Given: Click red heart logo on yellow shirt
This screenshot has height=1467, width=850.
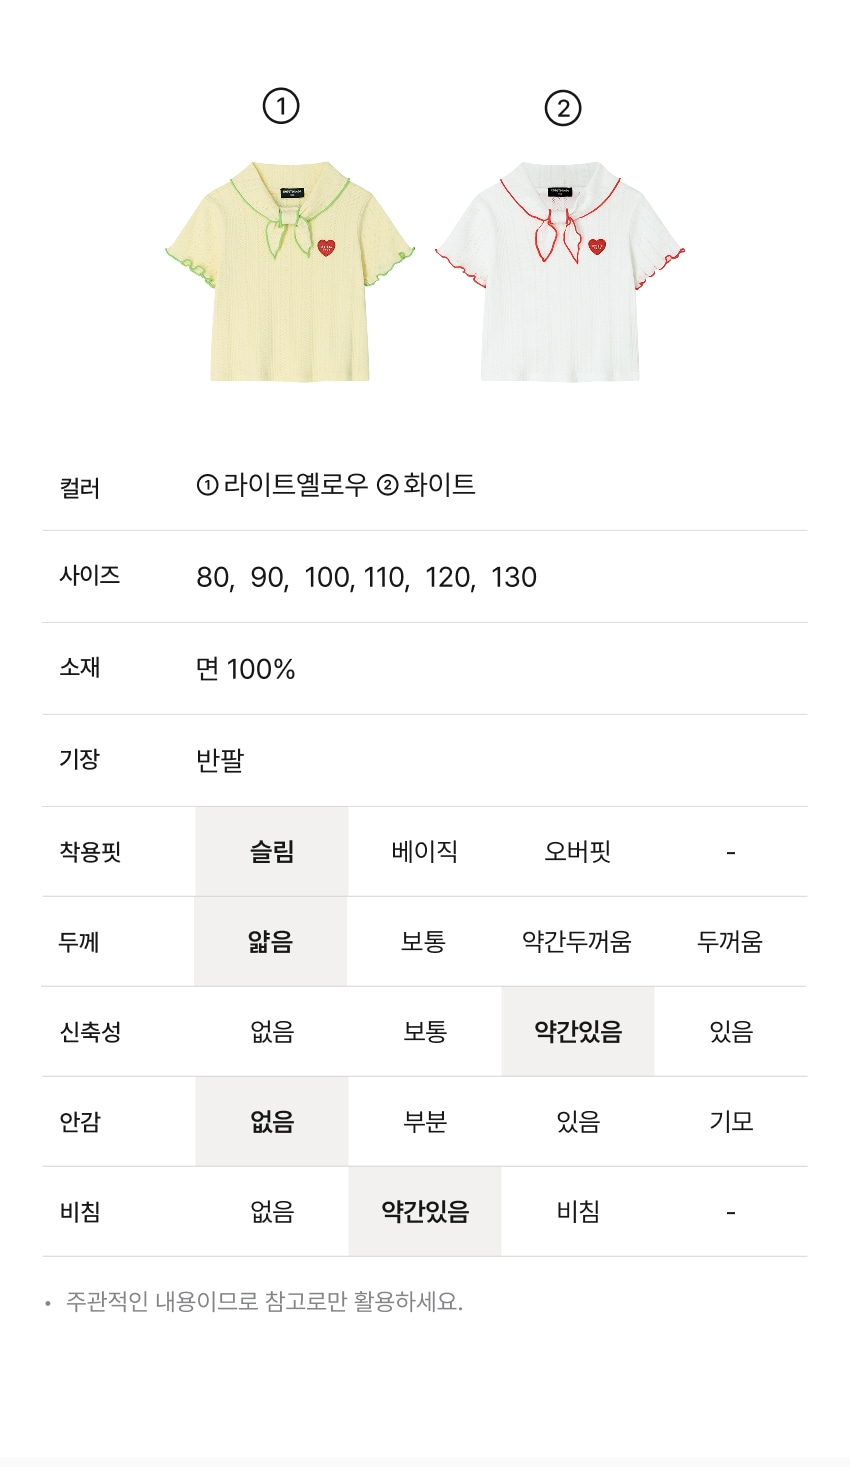Looking at the screenshot, I should point(326,248).
